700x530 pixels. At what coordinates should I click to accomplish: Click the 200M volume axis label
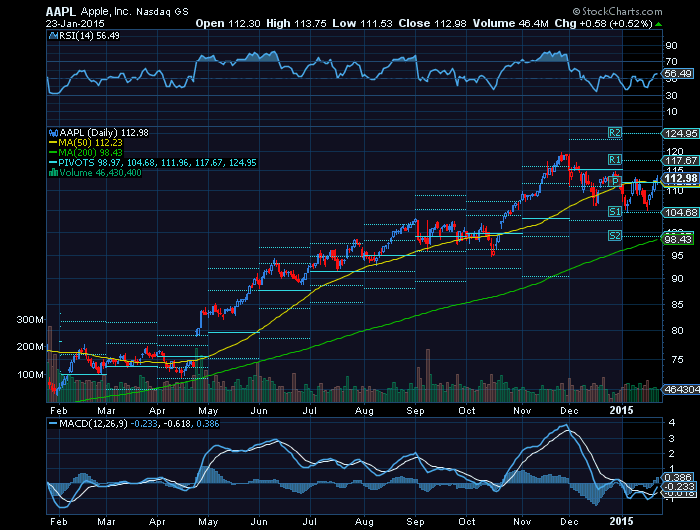coord(30,347)
